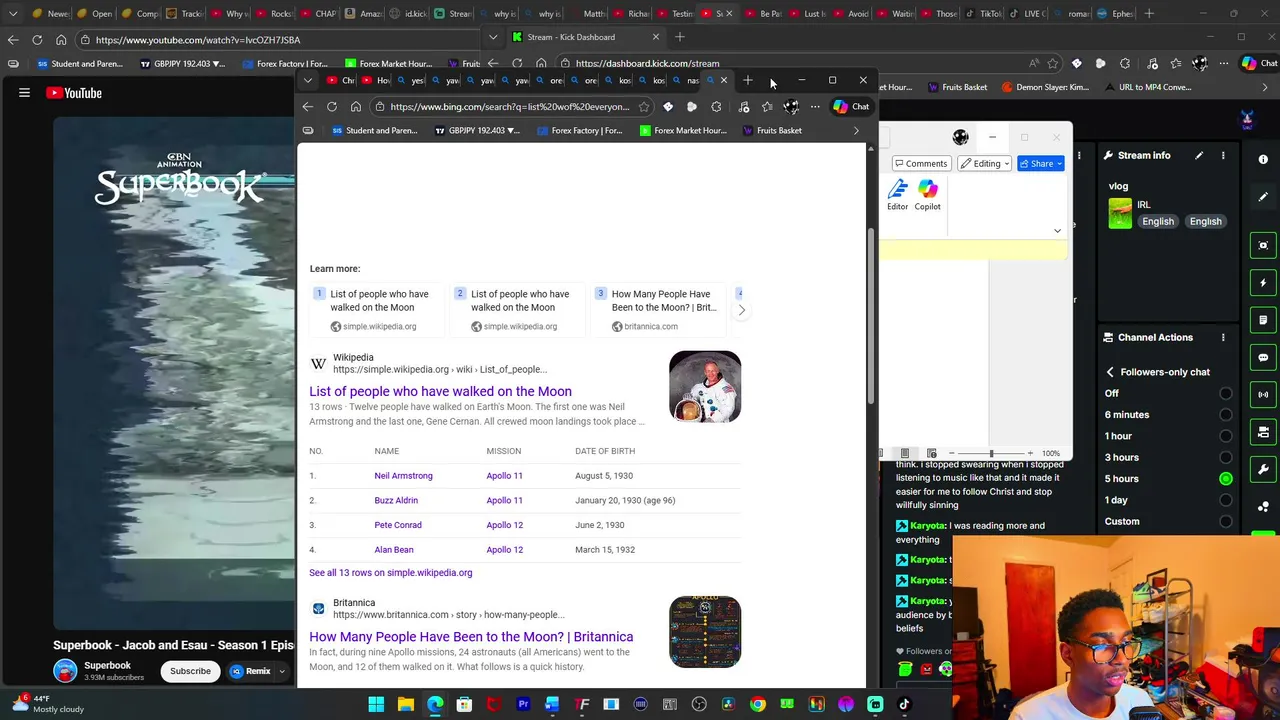The width and height of the screenshot is (1280, 720).
Task: Reload the Bing search page
Action: (x=332, y=107)
